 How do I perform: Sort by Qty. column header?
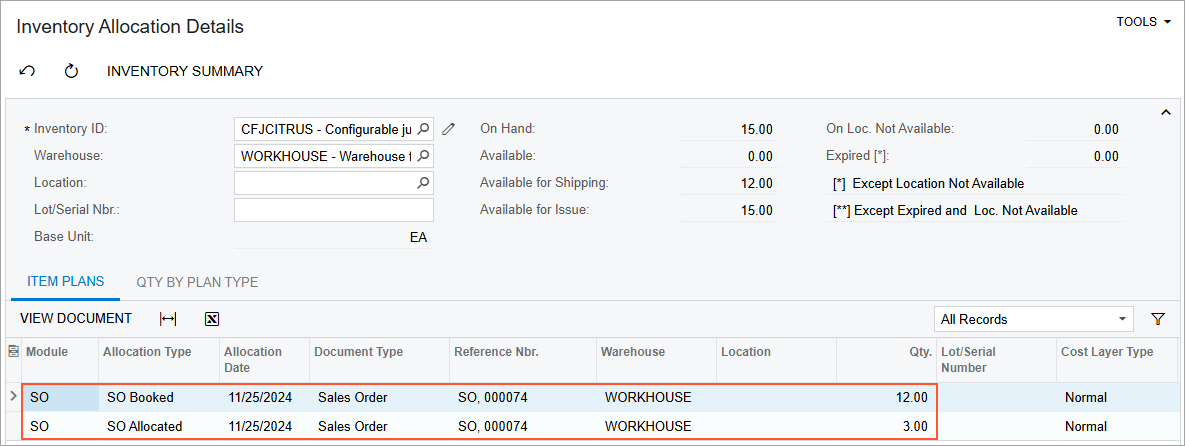coord(886,359)
